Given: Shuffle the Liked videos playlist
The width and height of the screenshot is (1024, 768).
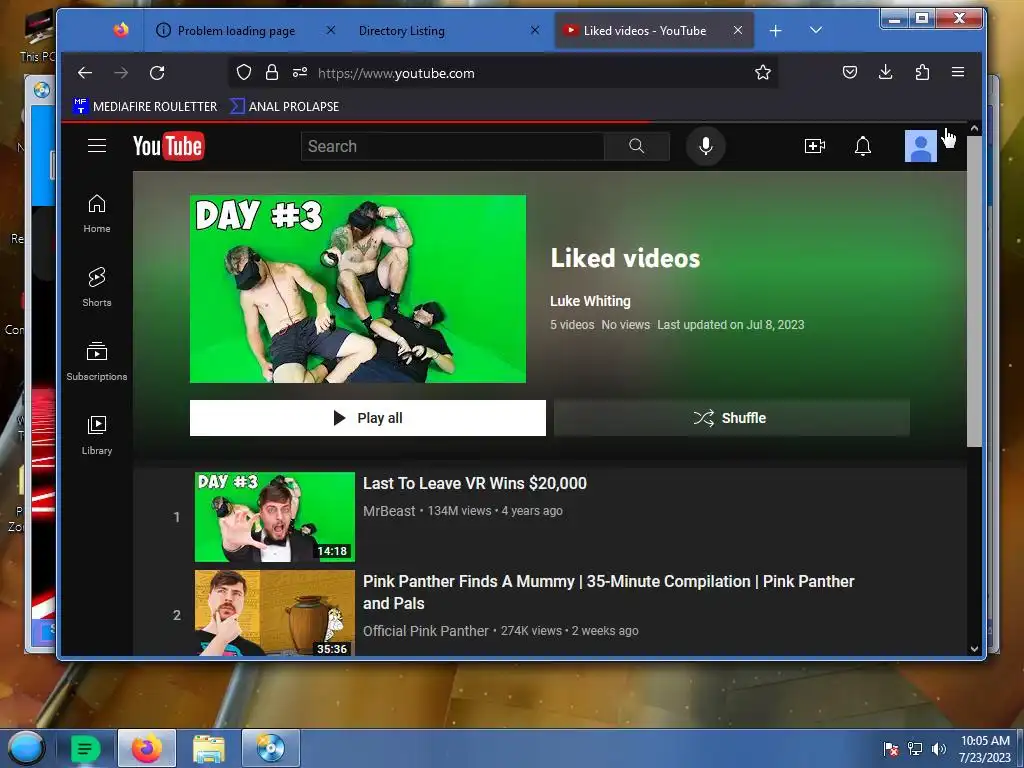Looking at the screenshot, I should pyautogui.click(x=731, y=418).
